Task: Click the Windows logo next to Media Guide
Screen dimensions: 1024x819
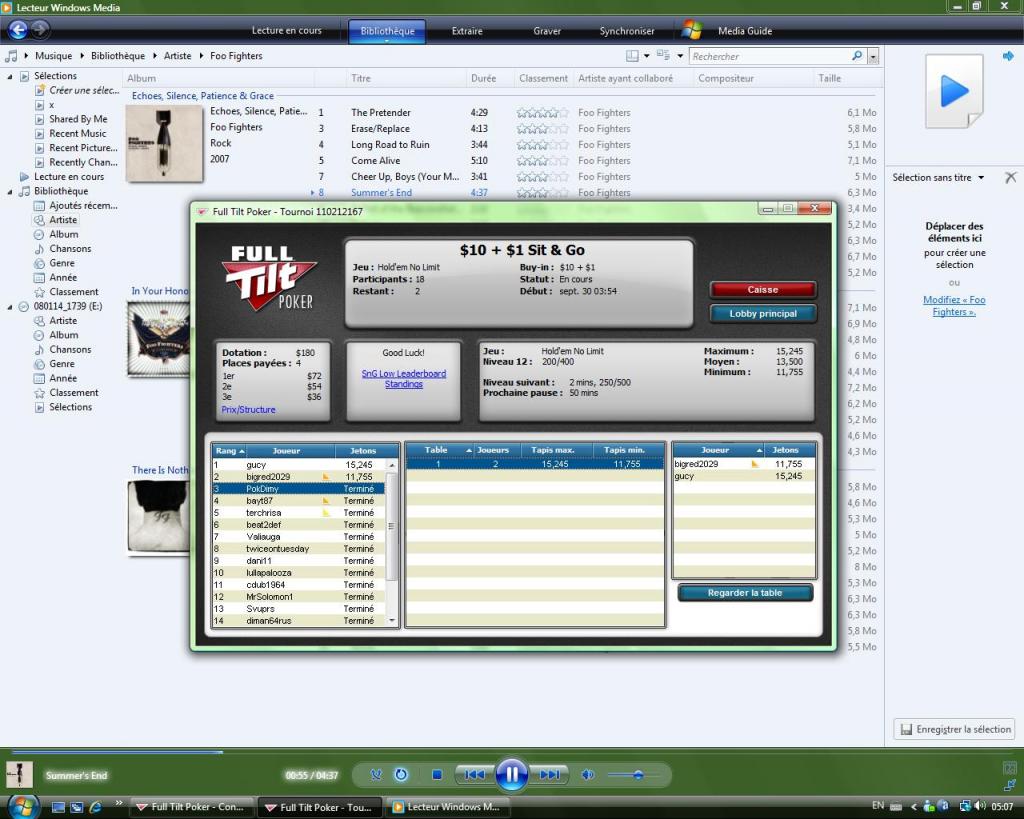Action: [x=692, y=30]
